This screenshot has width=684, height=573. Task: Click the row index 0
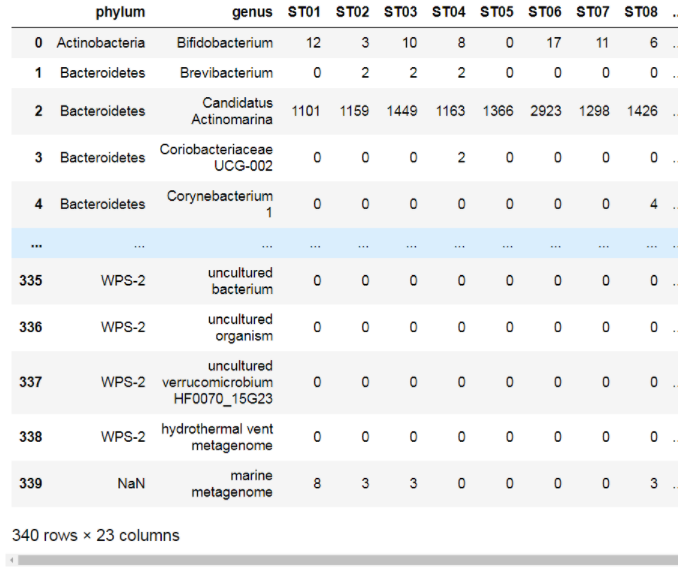[38, 43]
